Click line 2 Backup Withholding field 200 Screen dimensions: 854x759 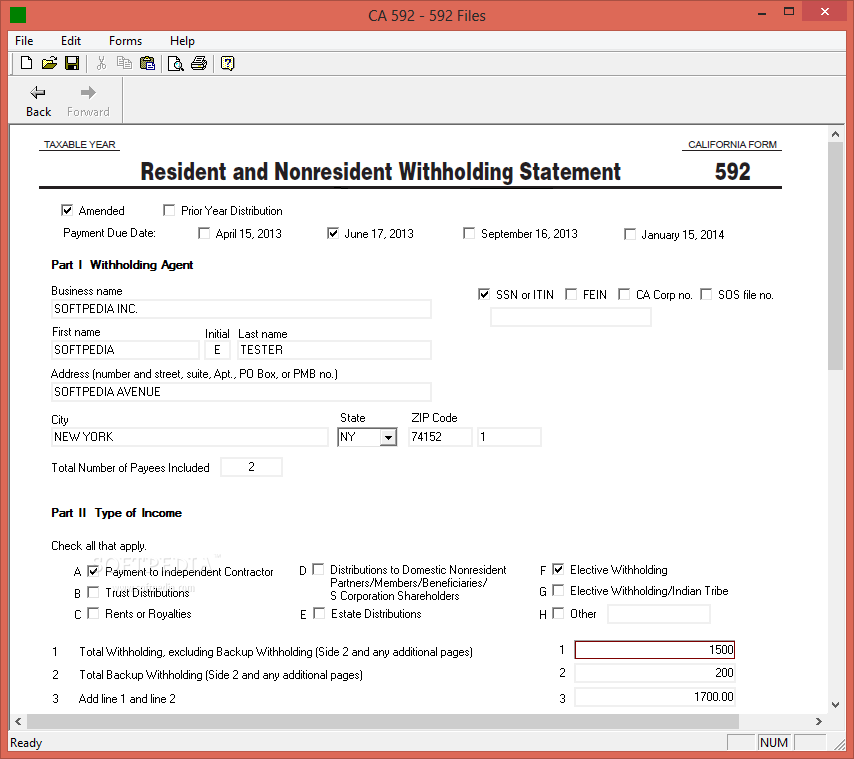coord(655,673)
